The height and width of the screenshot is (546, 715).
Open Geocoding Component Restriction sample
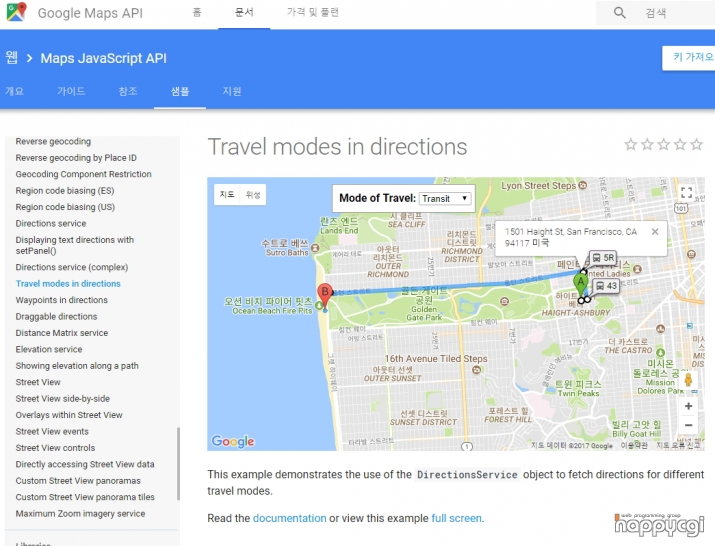(83, 174)
